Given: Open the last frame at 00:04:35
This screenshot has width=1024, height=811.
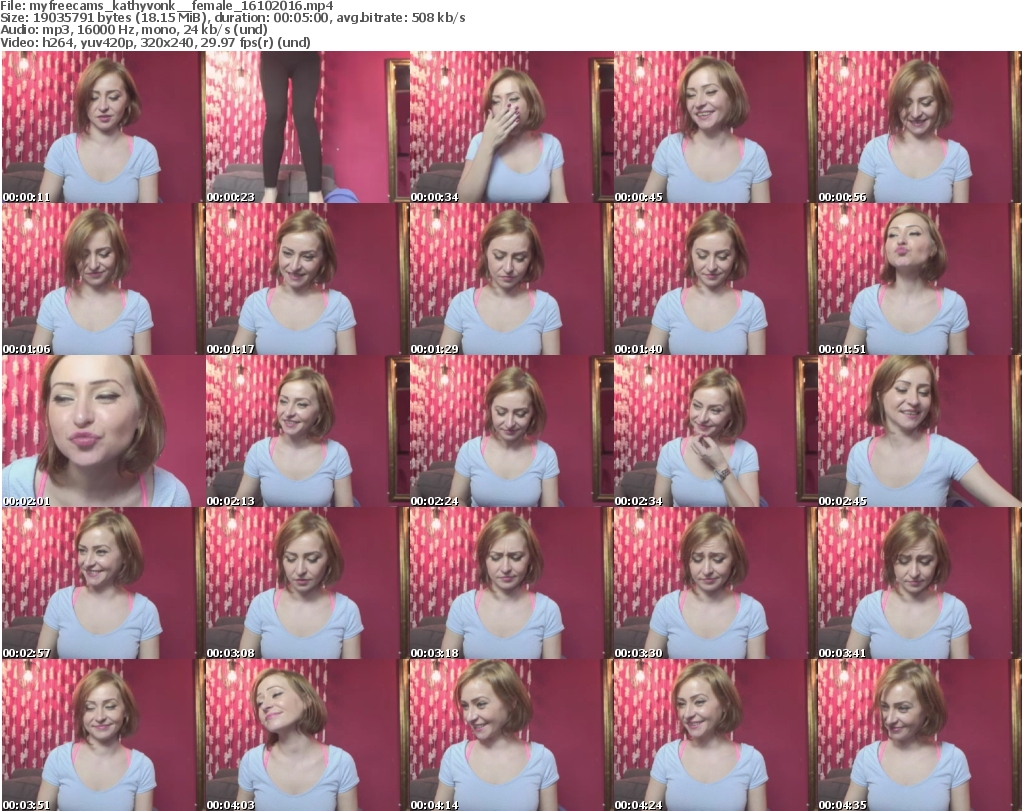Looking at the screenshot, I should [918, 736].
